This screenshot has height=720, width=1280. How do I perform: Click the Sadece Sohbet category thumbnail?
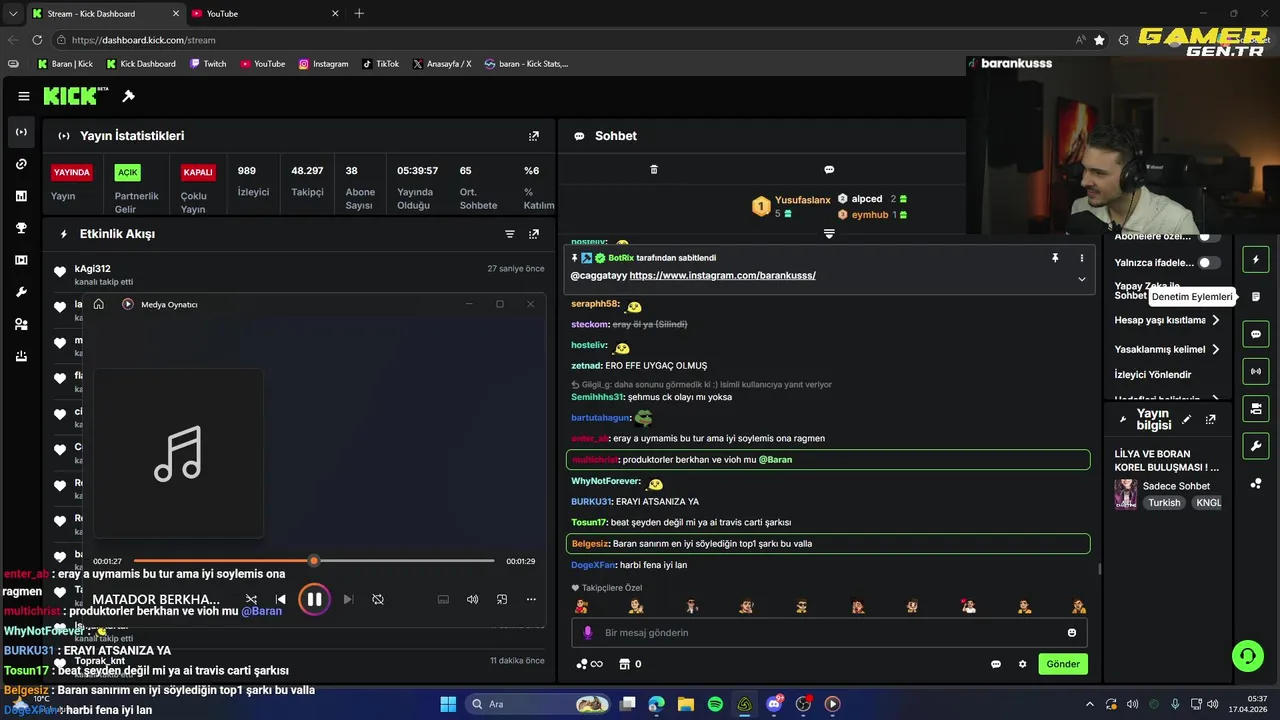[x=1126, y=494]
